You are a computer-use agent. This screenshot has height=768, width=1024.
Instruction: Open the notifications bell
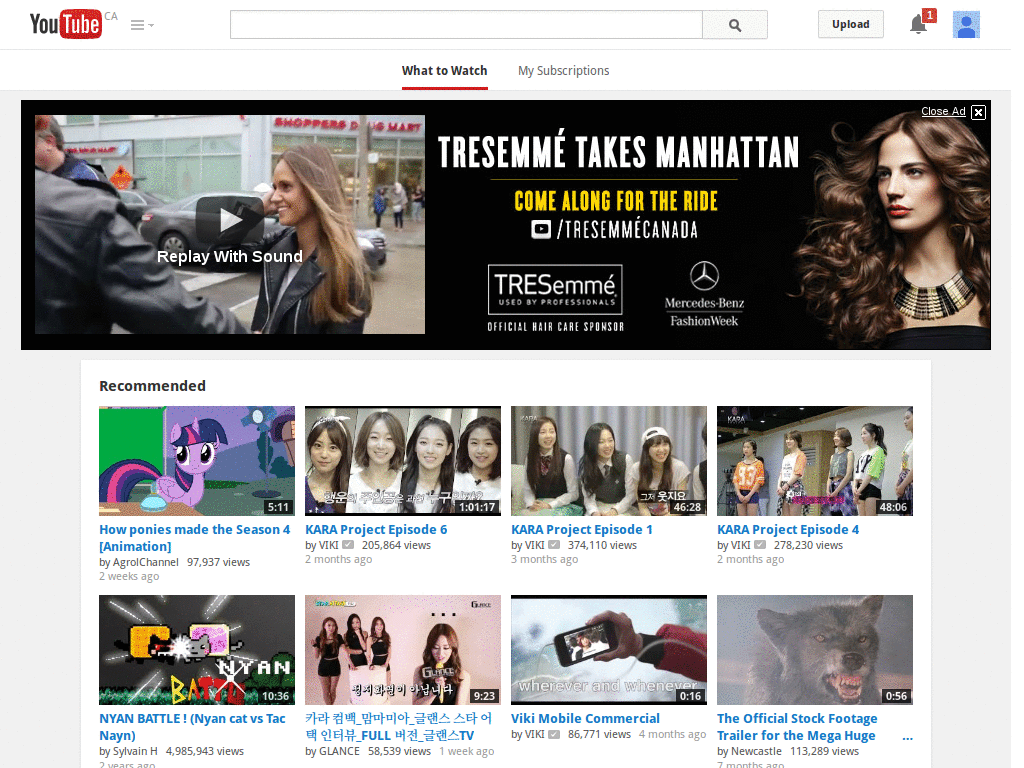coord(919,24)
